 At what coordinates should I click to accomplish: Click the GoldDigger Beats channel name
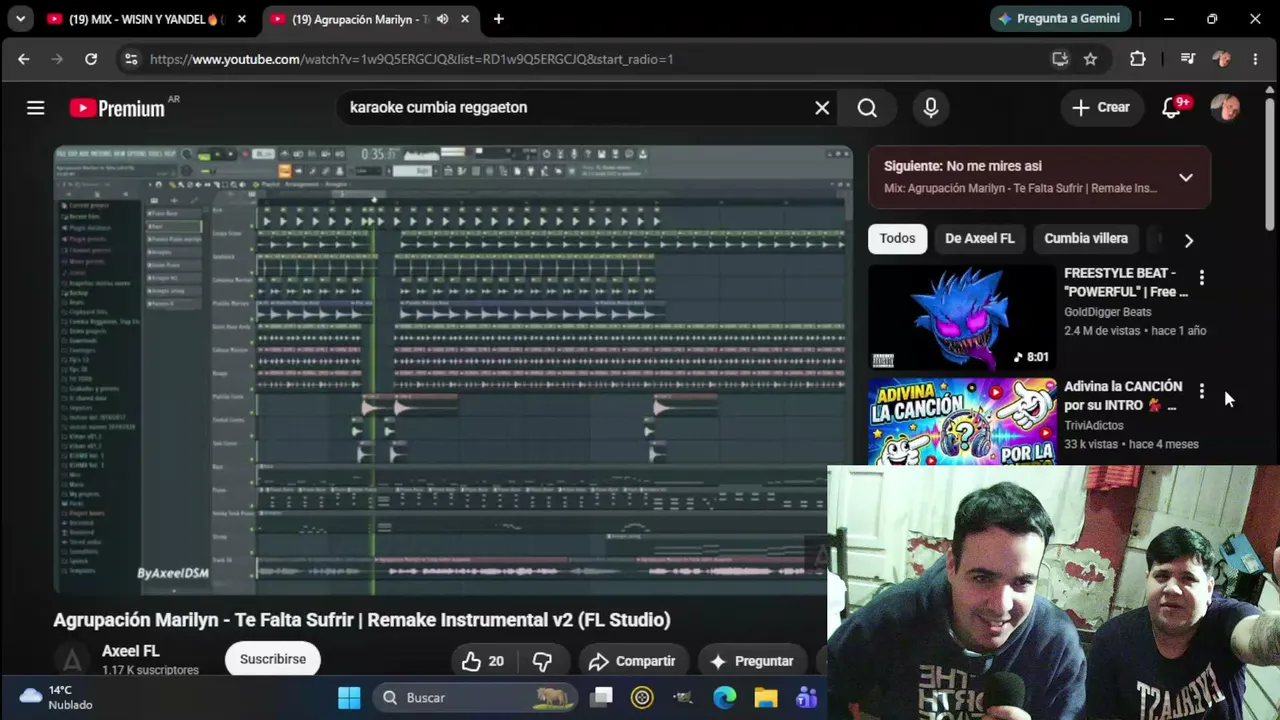1108,312
